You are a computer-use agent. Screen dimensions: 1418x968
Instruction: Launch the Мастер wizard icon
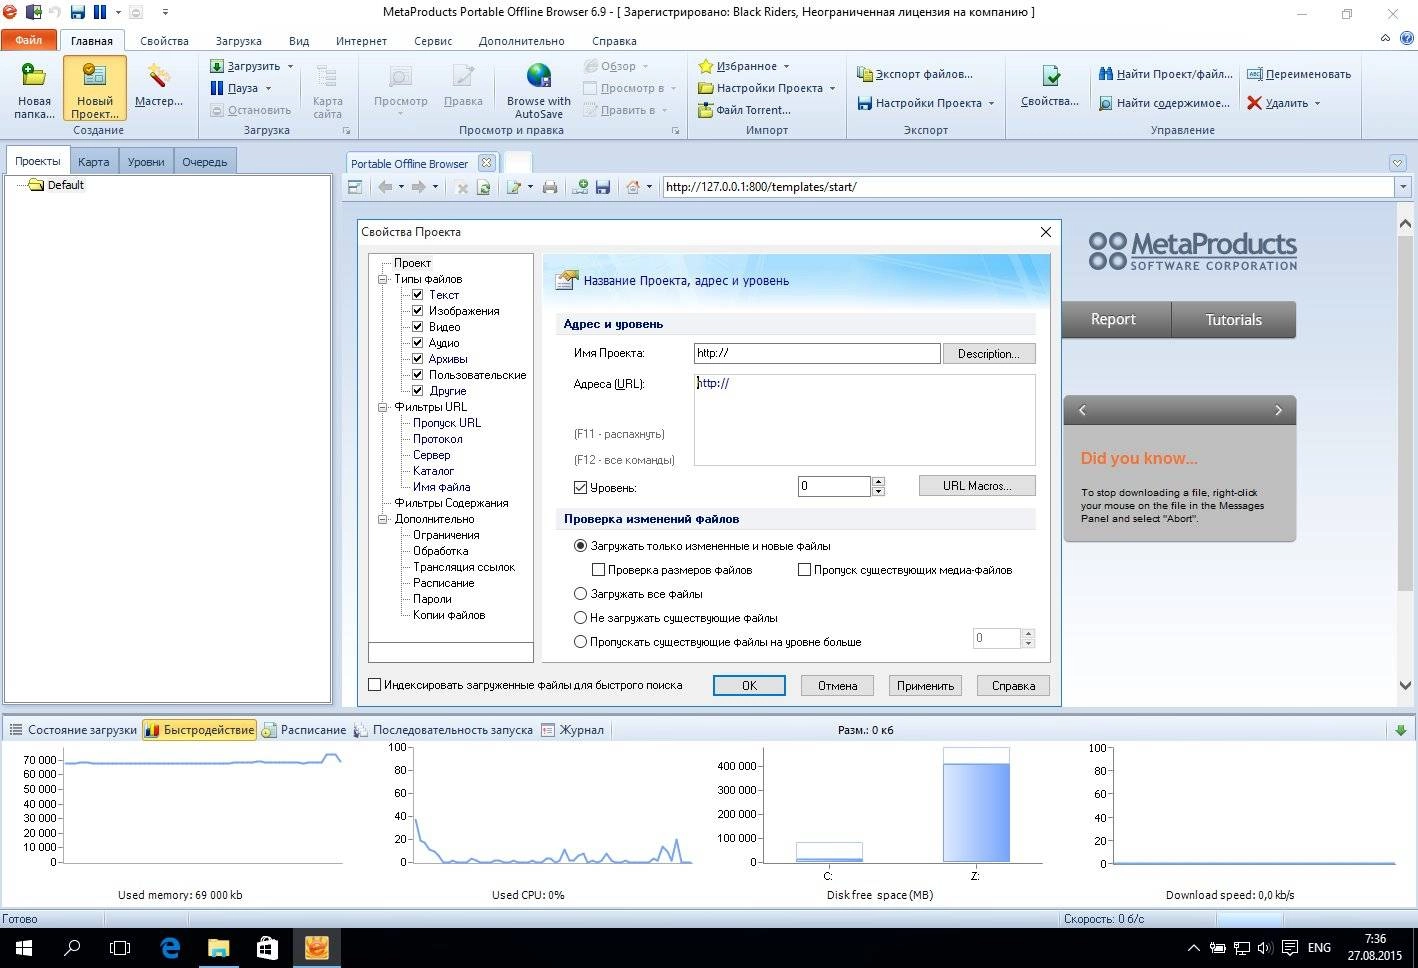[159, 77]
